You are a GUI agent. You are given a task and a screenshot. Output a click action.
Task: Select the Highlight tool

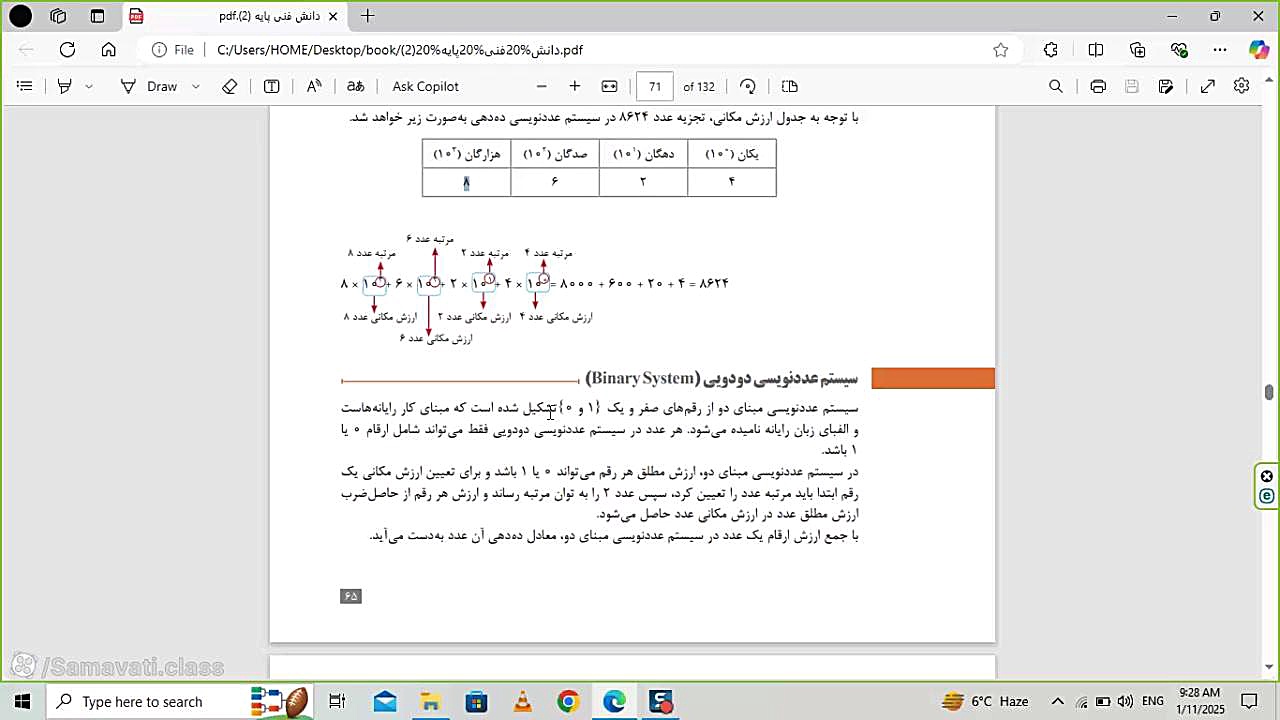(65, 86)
